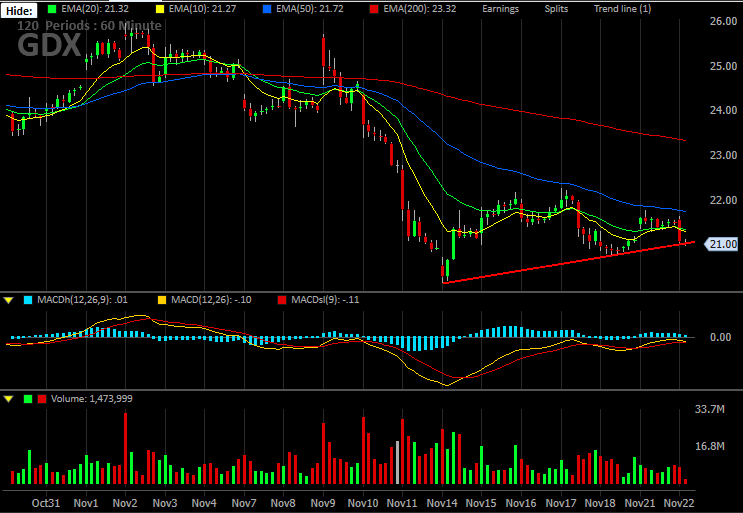Click the 25.00 price axis label

click(x=724, y=66)
